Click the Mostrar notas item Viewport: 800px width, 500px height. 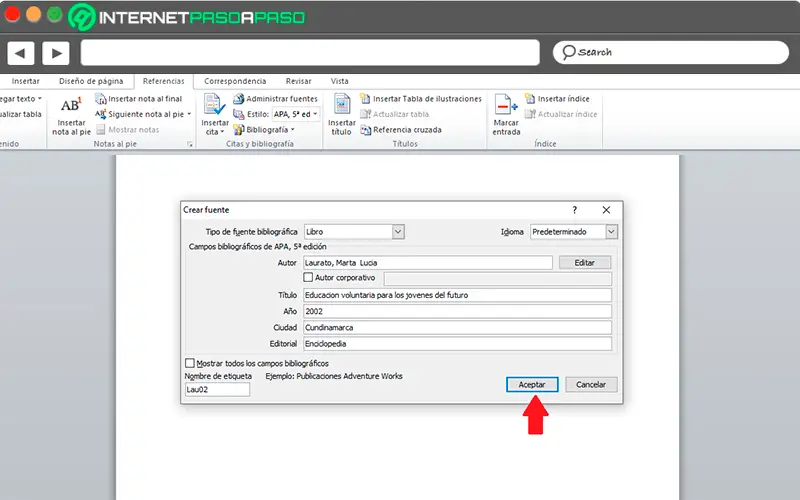pos(128,130)
